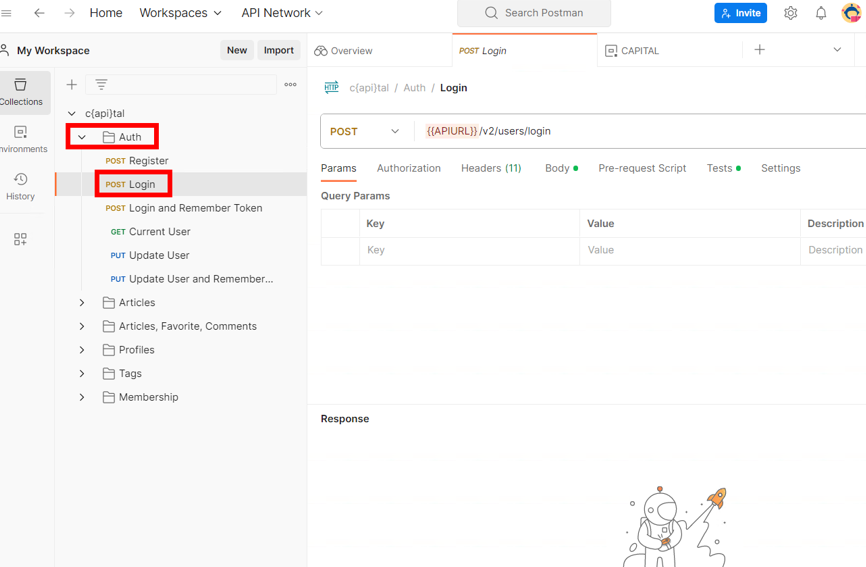Screen dimensions: 866x567
Task: Open the Workspaces dropdown
Action: pos(180,13)
